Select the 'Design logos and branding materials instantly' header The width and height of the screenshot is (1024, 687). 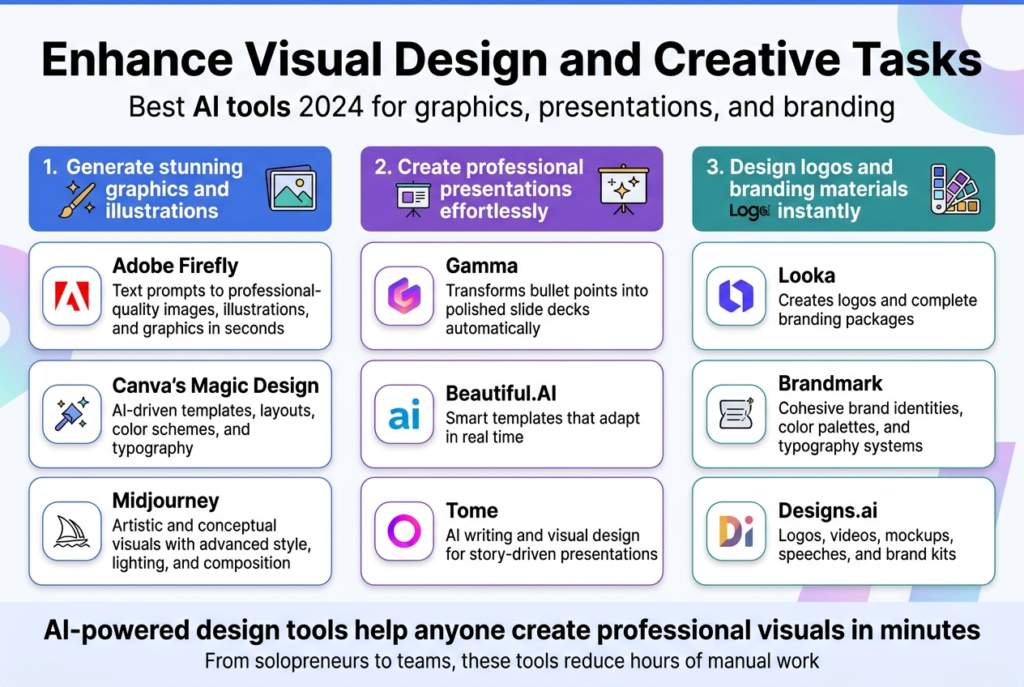pos(844,189)
